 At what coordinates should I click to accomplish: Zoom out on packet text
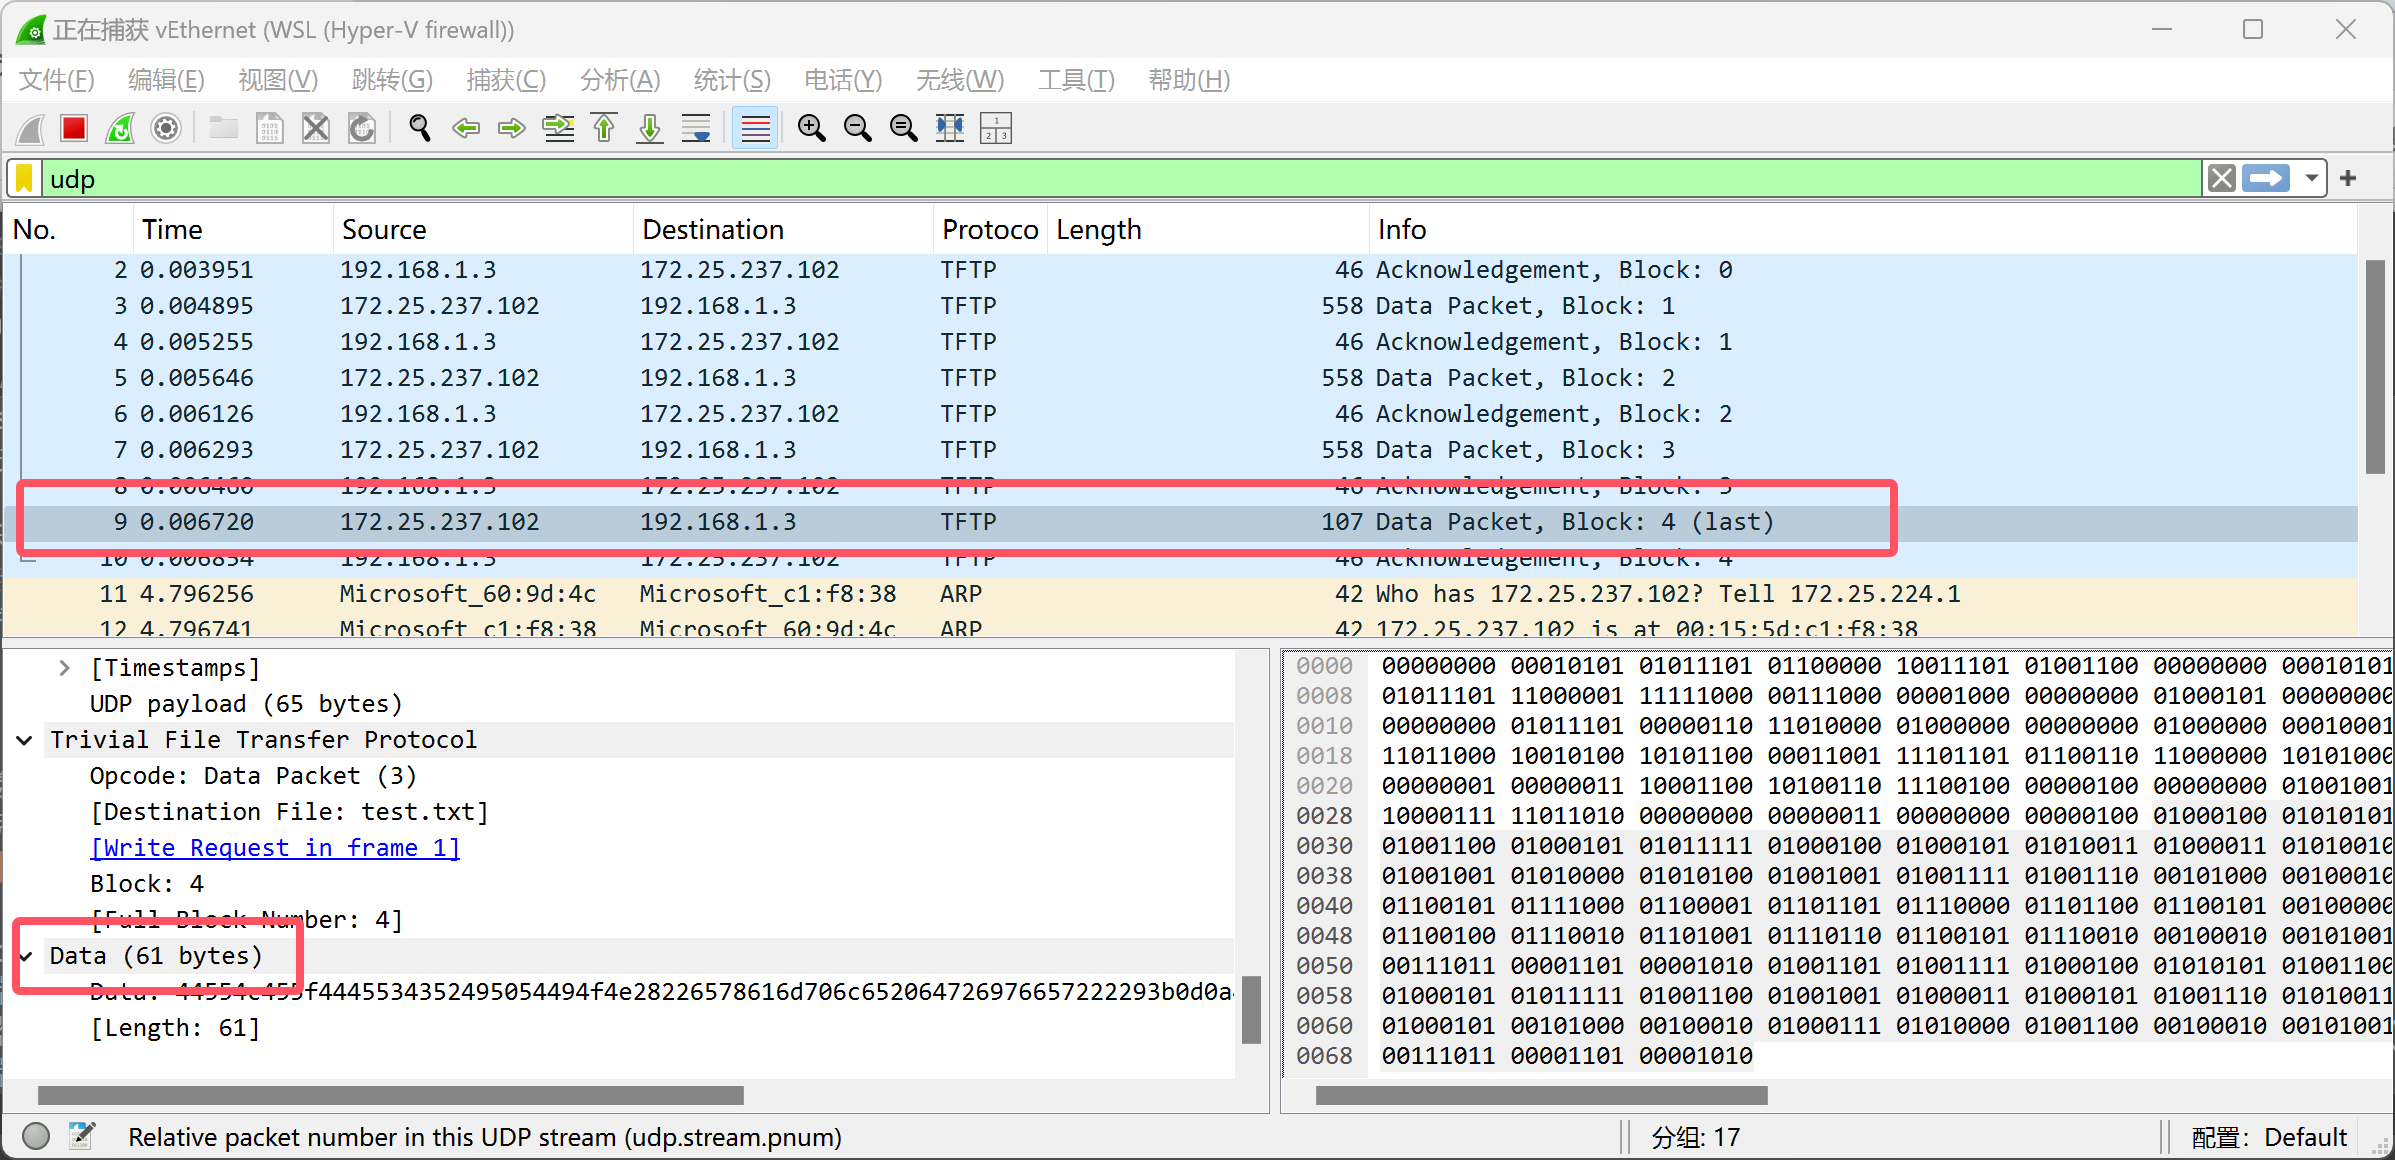tap(857, 128)
